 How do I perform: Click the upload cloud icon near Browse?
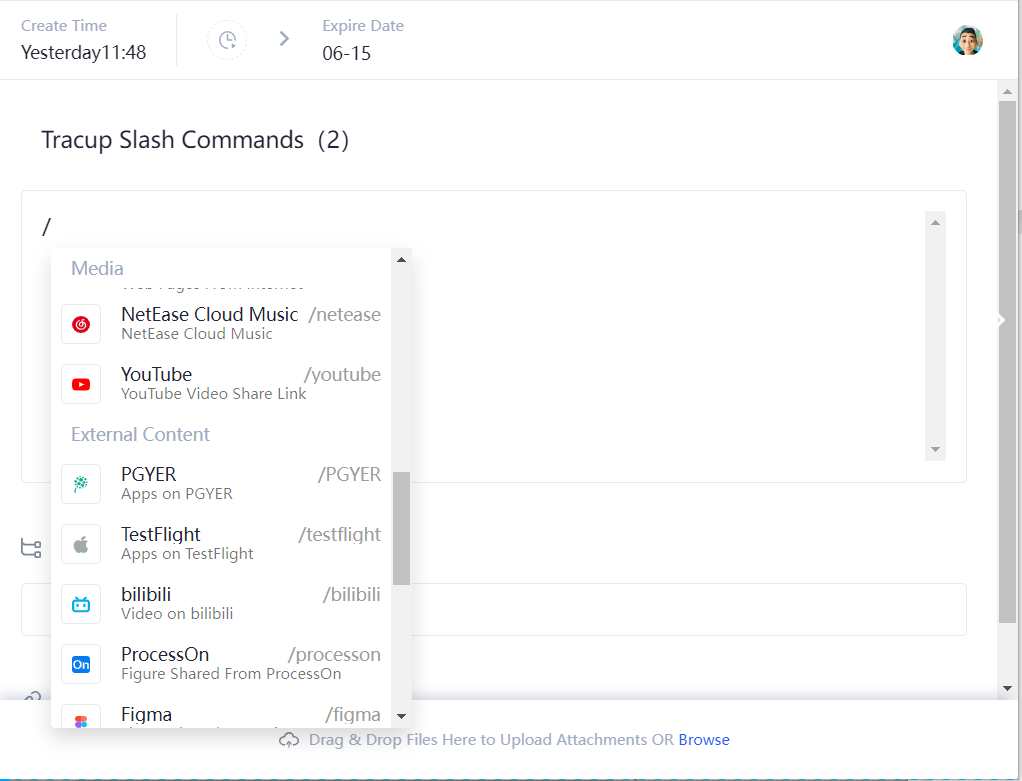(x=289, y=740)
